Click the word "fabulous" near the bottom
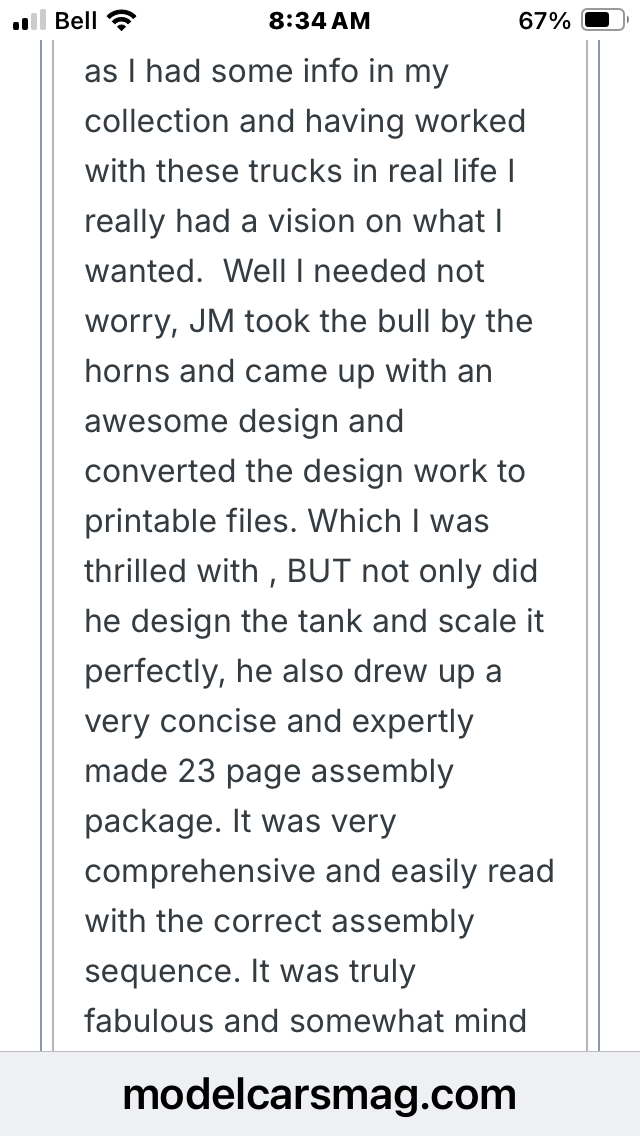 coord(149,1021)
